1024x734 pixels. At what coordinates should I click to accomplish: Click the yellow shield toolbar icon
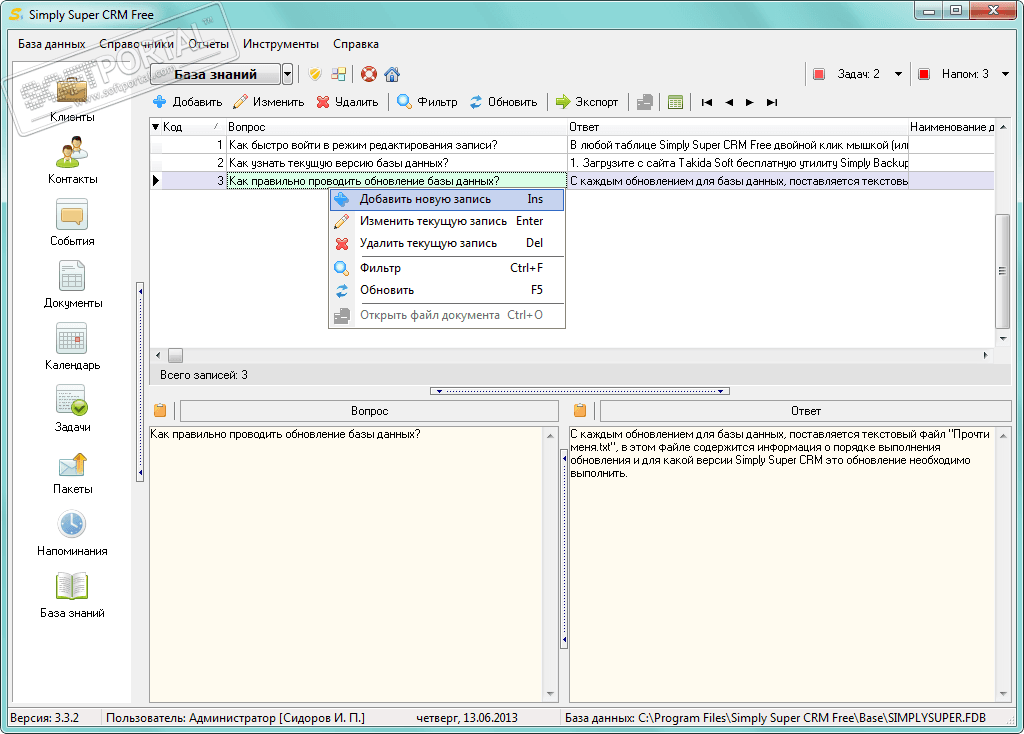(315, 74)
